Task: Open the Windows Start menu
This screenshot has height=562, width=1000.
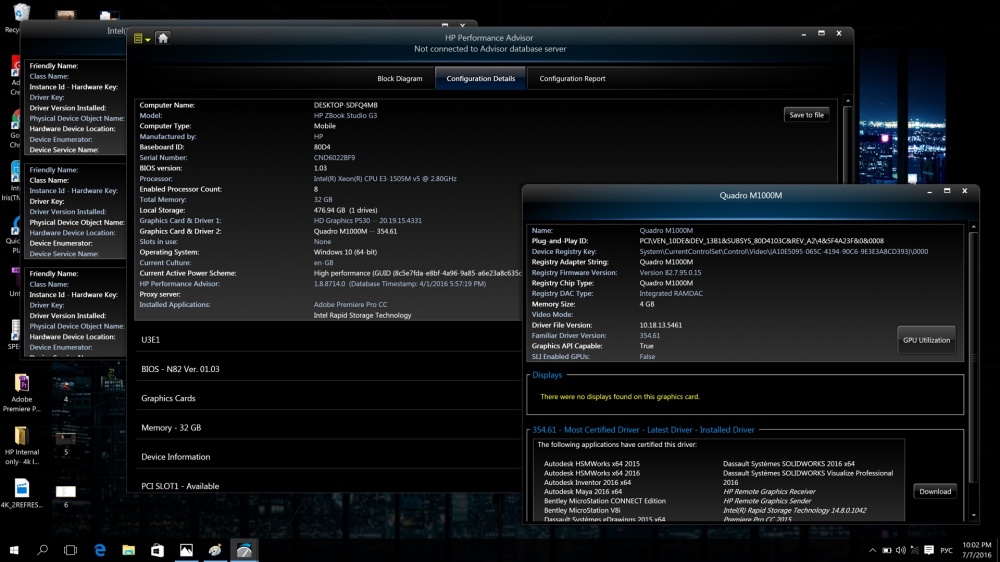Action: pos(14,550)
